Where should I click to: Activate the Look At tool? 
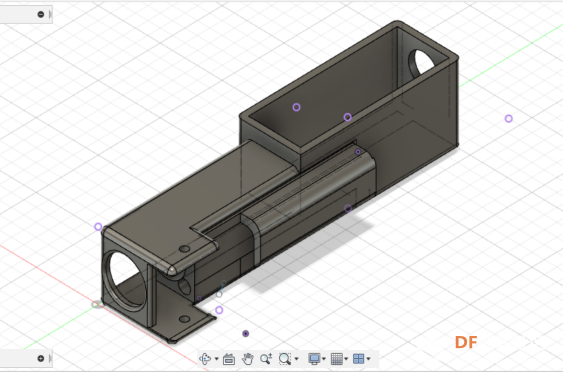pos(229,359)
